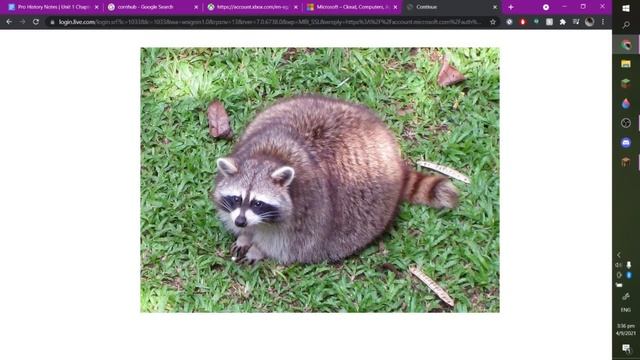Click the padlock site info icon
640x360 pixels.
tap(52, 22)
